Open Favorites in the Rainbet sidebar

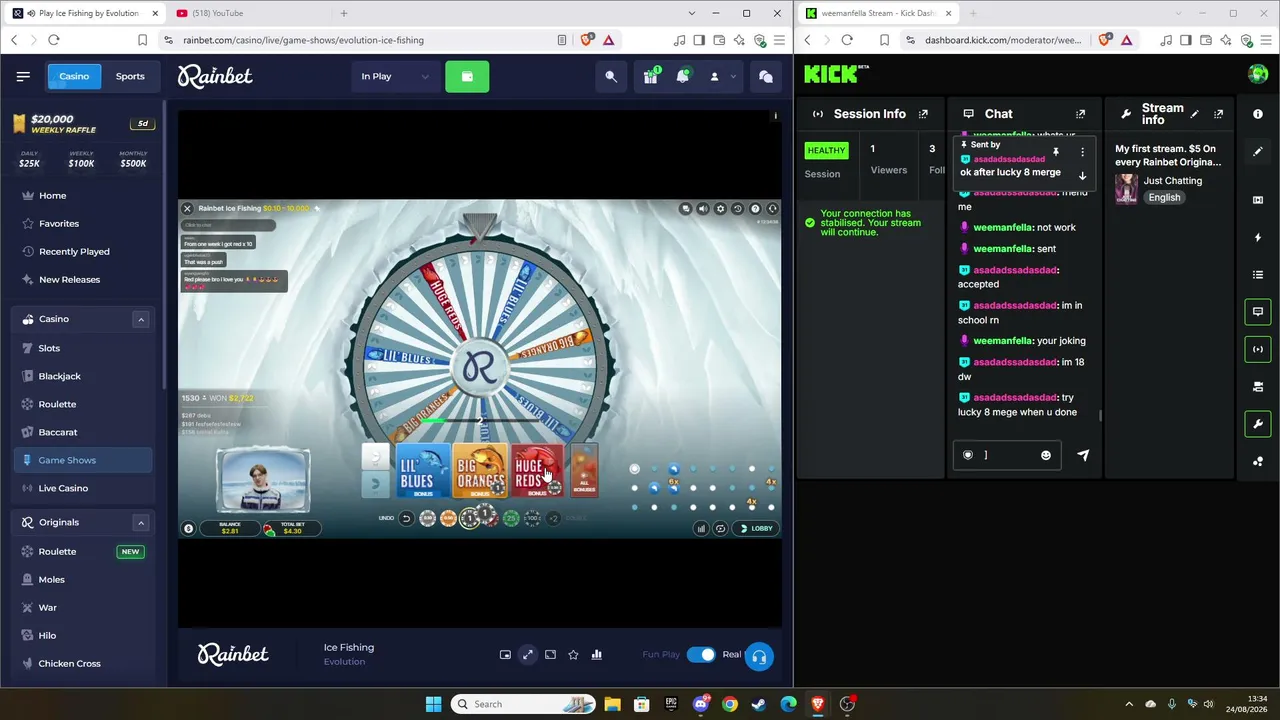coord(84,224)
